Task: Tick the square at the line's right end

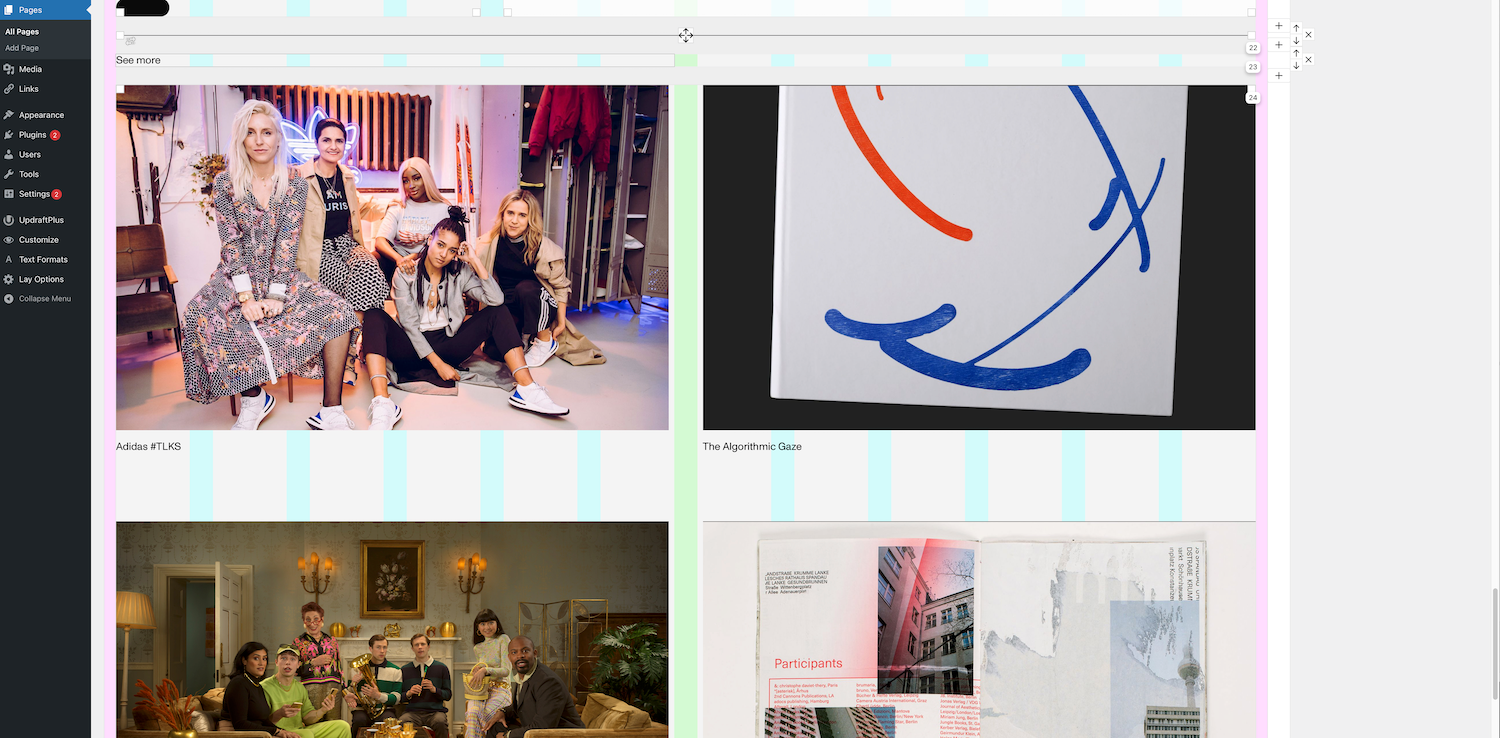Action: tap(1251, 36)
